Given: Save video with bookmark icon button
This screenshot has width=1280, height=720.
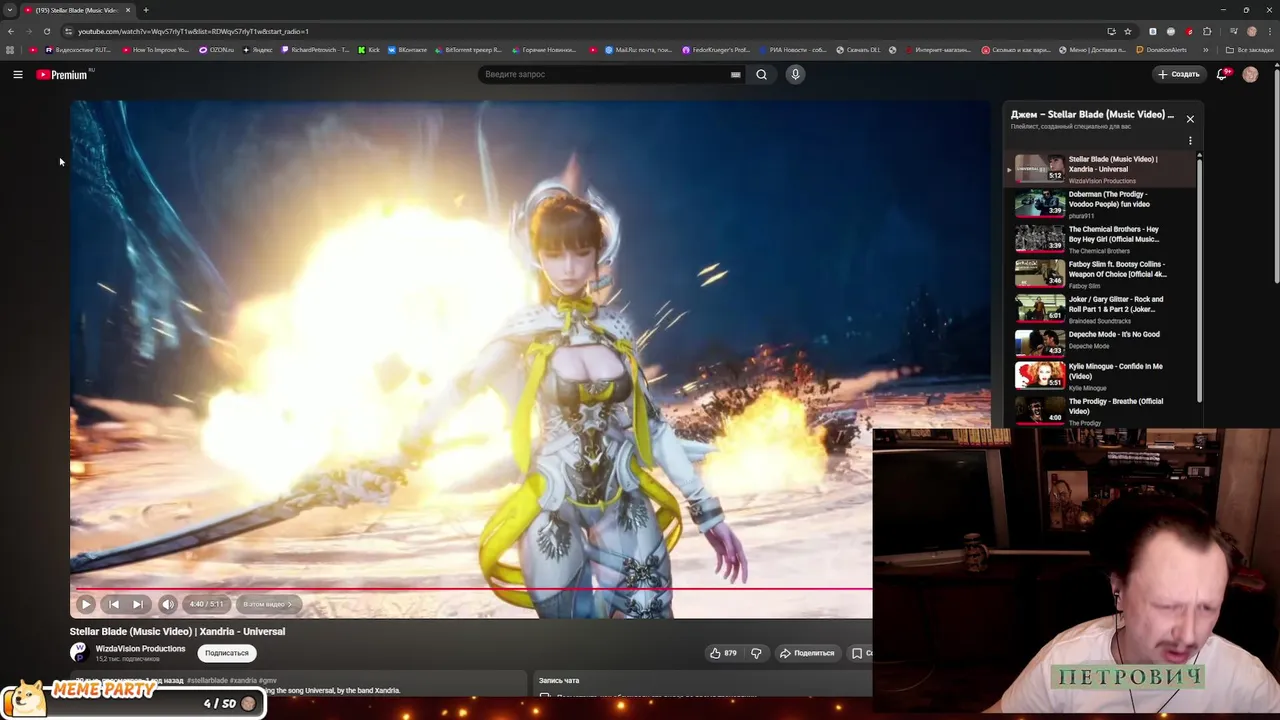Looking at the screenshot, I should click(858, 653).
